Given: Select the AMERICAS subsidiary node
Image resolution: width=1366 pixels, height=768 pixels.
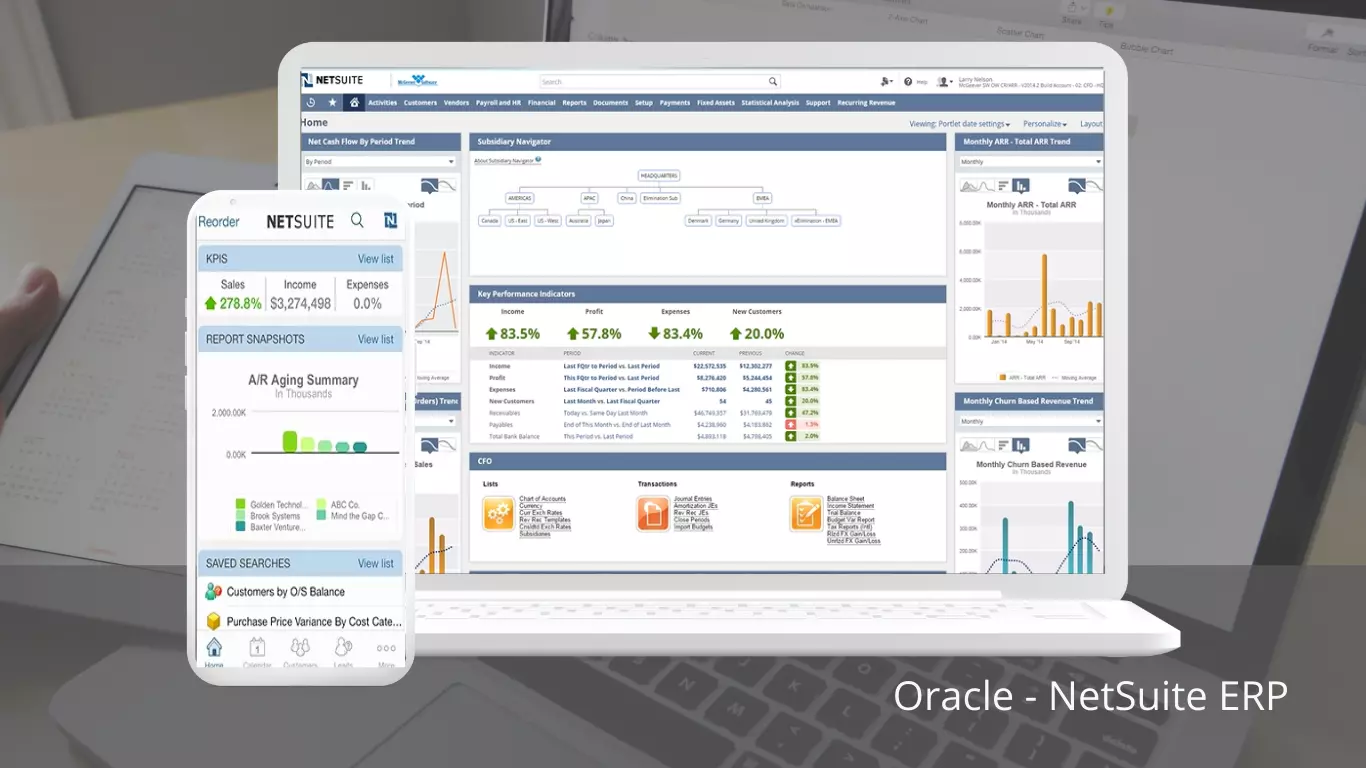Looking at the screenshot, I should 520,198.
